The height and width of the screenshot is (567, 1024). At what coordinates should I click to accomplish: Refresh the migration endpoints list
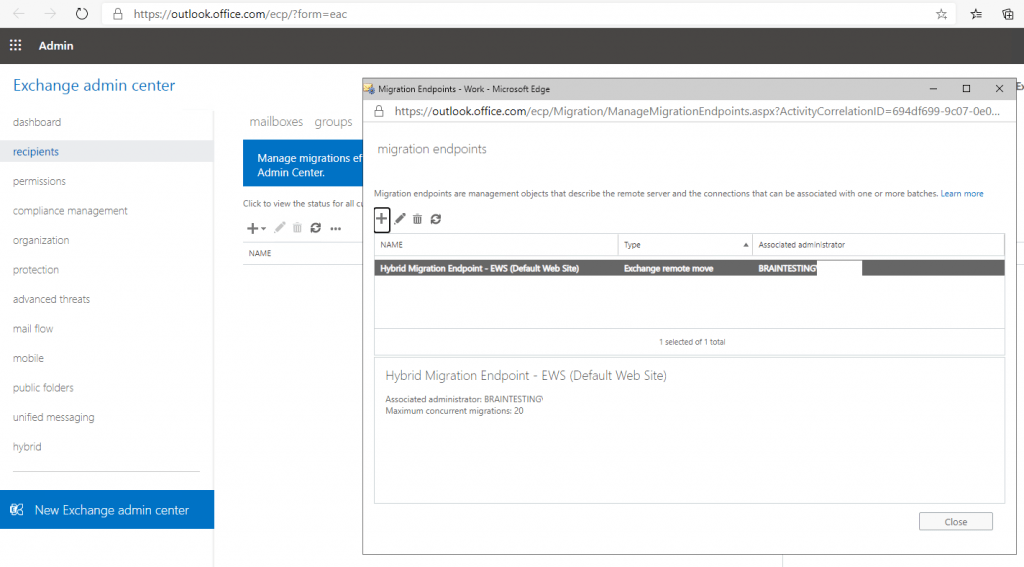436,219
